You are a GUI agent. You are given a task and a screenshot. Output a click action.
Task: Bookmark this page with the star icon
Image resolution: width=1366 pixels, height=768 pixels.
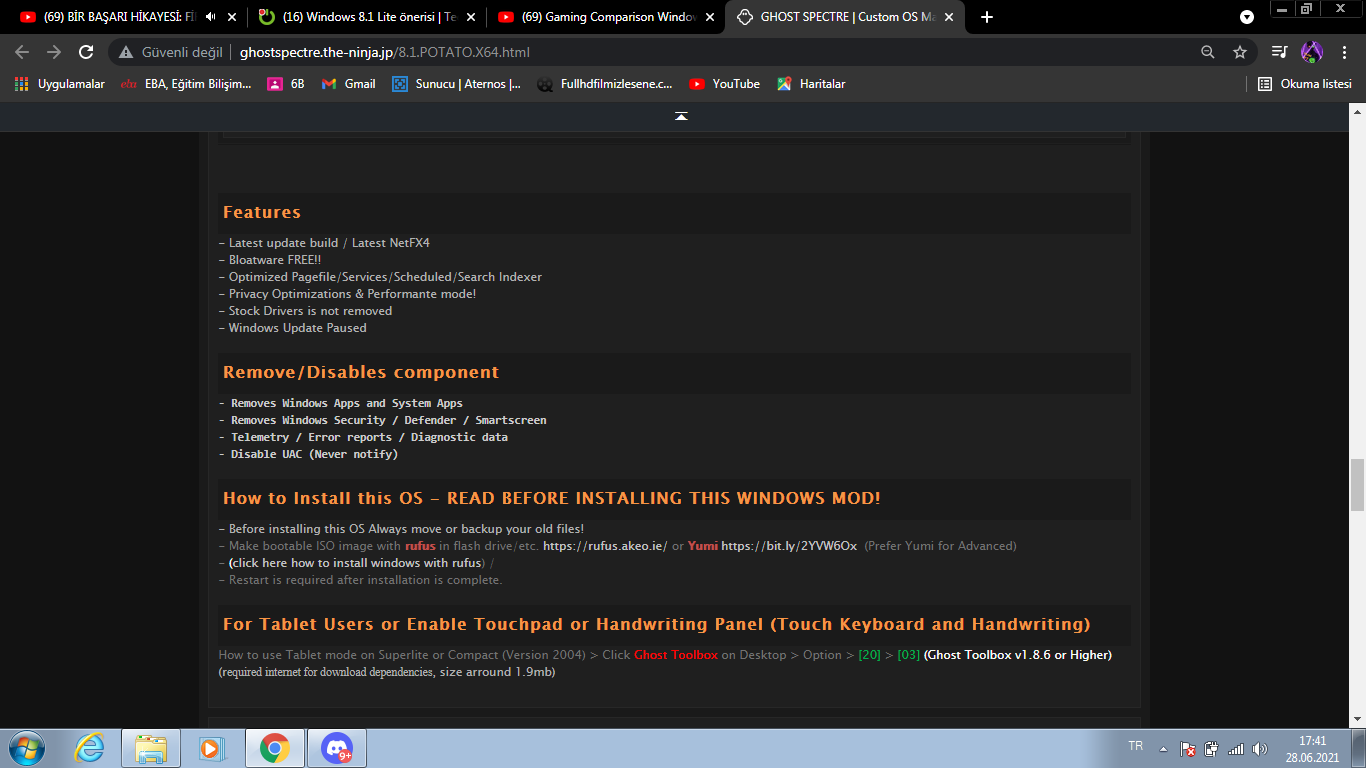pos(1240,52)
